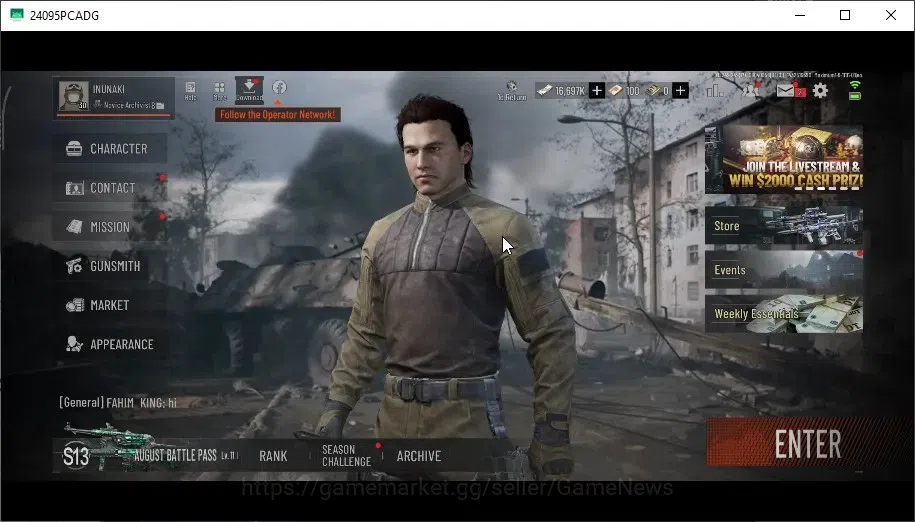Click the MISSION document icon
The width and height of the screenshot is (915, 522).
coord(74,226)
